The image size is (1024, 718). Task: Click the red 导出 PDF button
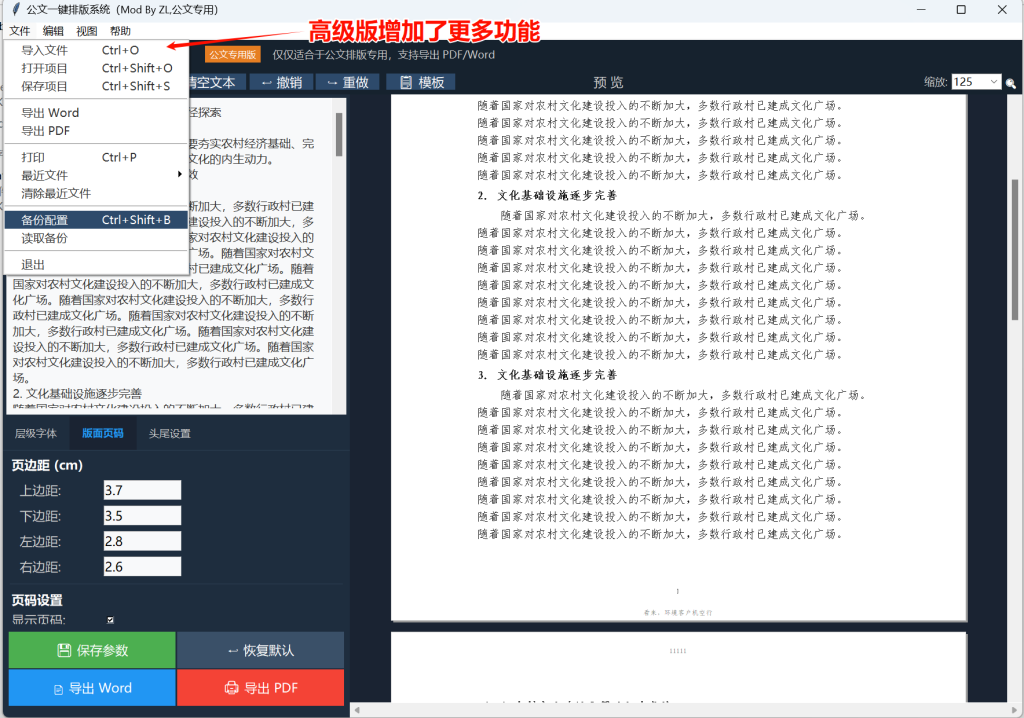pyautogui.click(x=261, y=688)
